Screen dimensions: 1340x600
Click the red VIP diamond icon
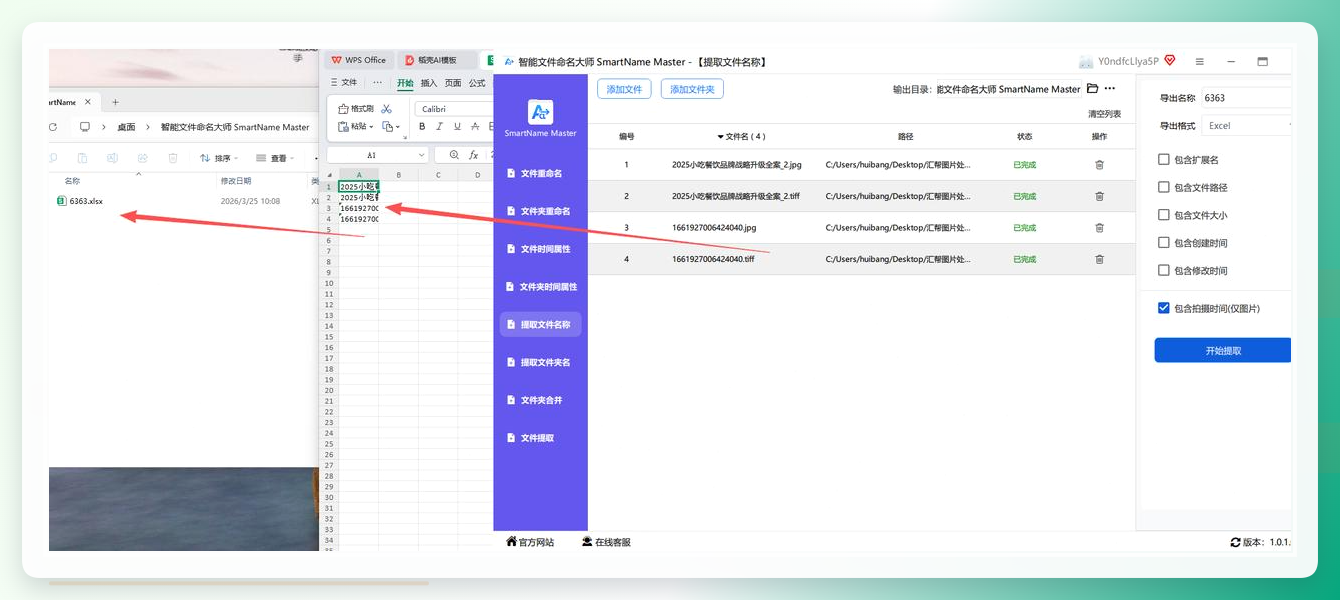[x=1169, y=60]
